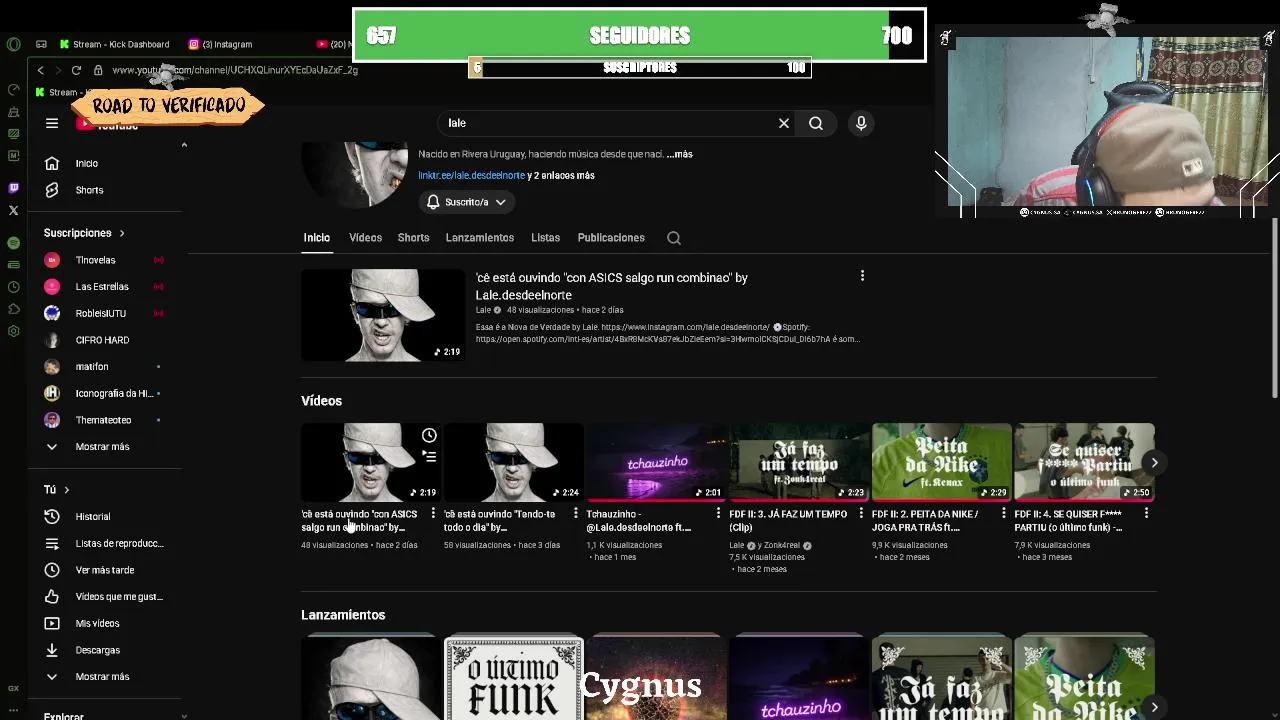Click the browser address bar URL
Image resolution: width=1280 pixels, height=720 pixels.
pos(235,70)
